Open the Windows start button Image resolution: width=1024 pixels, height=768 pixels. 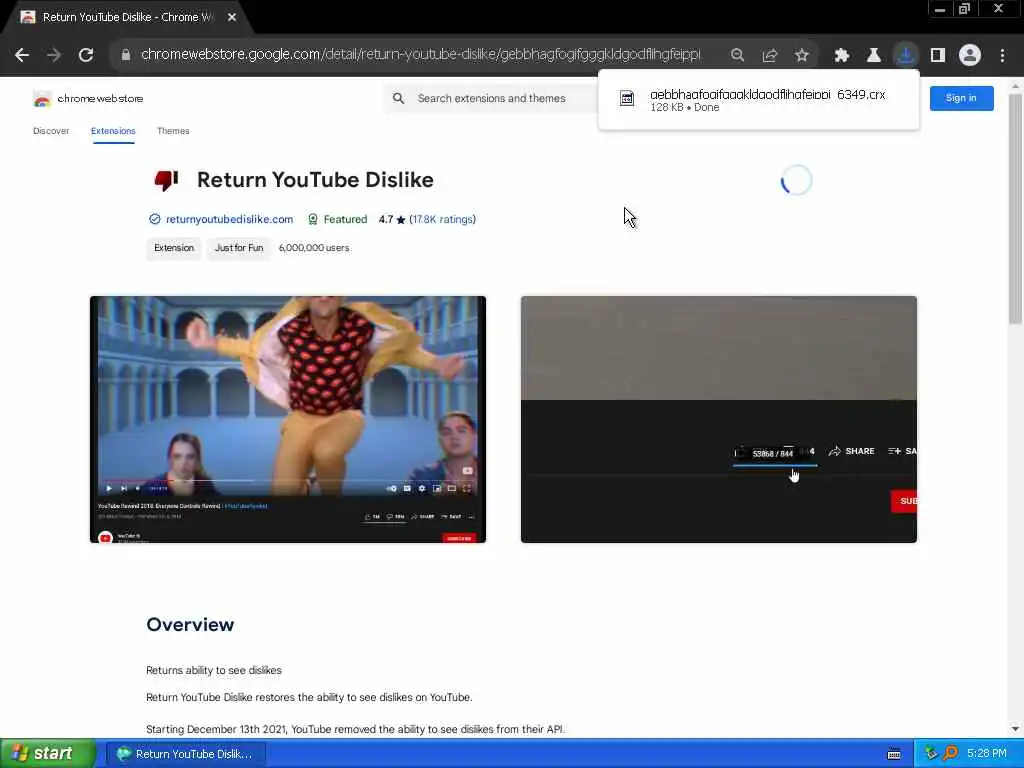(48, 754)
